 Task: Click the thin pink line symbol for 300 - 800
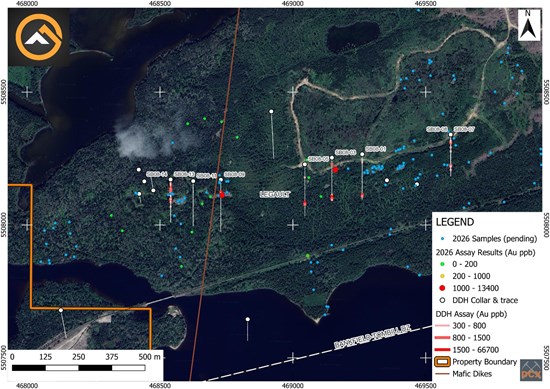442,326
